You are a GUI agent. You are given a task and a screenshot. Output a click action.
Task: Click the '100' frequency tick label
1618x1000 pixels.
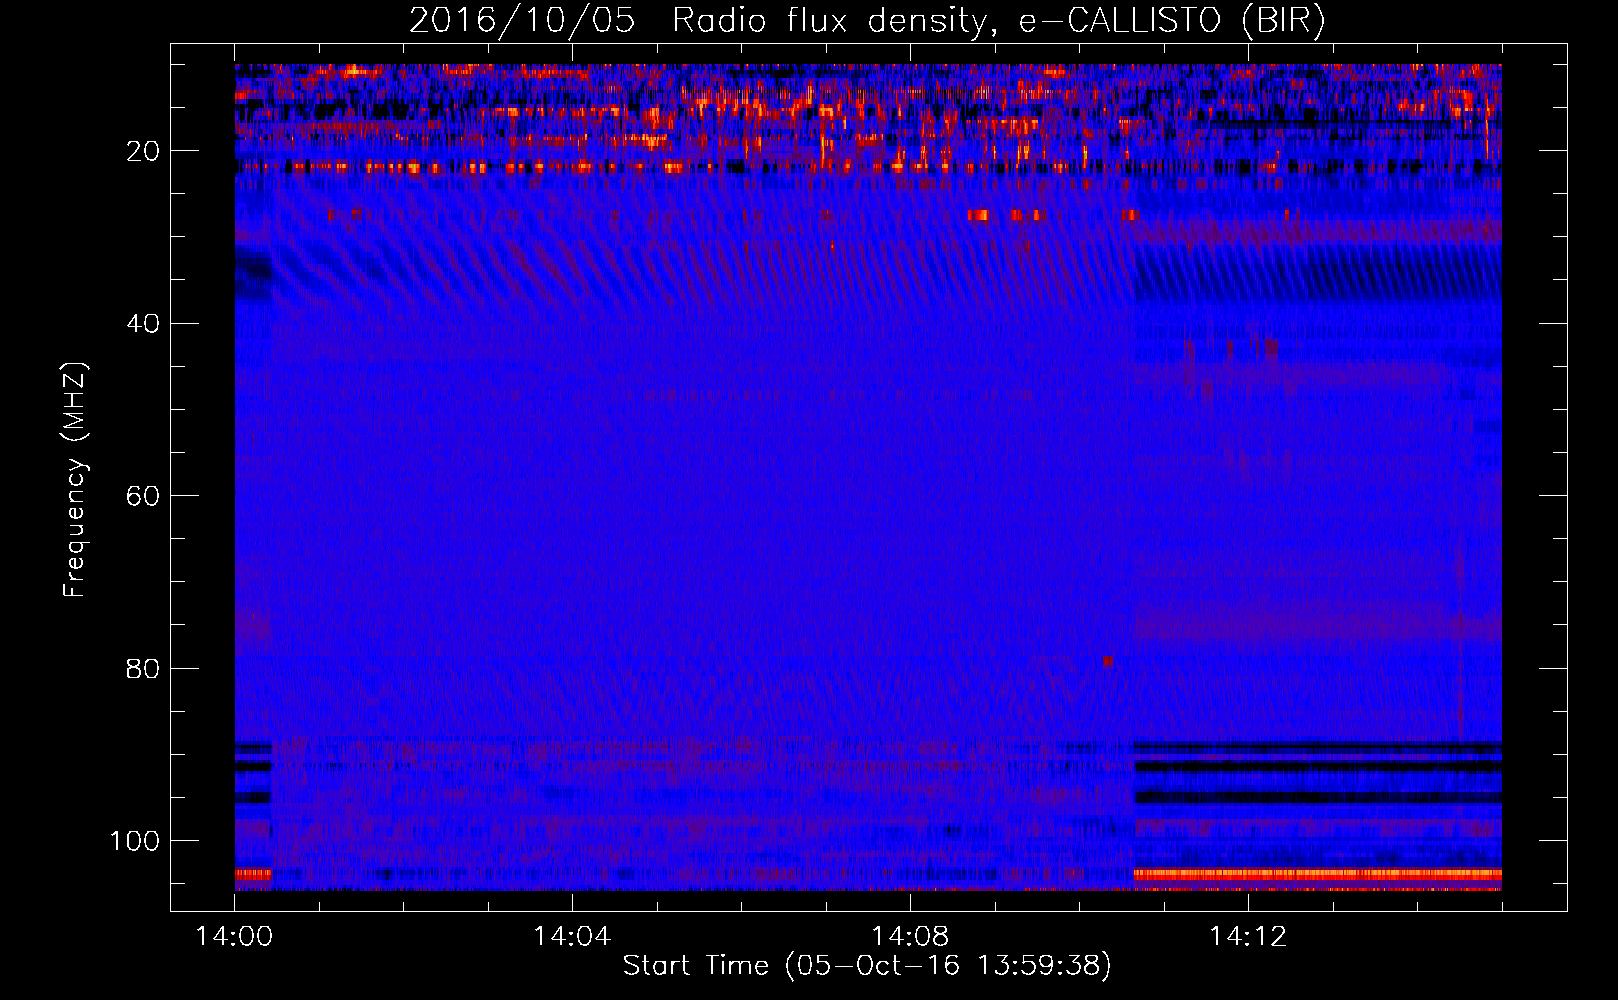[135, 841]
